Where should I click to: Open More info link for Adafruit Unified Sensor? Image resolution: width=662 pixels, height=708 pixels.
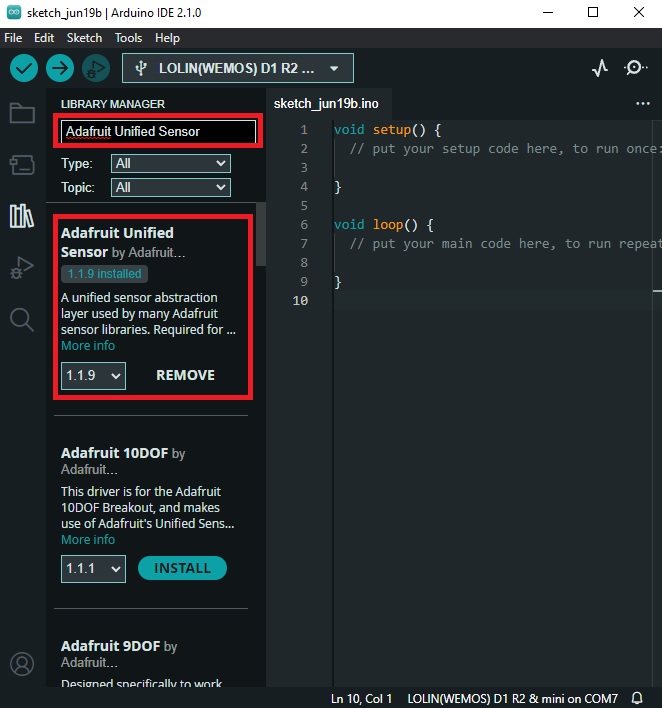pyautogui.click(x=88, y=345)
